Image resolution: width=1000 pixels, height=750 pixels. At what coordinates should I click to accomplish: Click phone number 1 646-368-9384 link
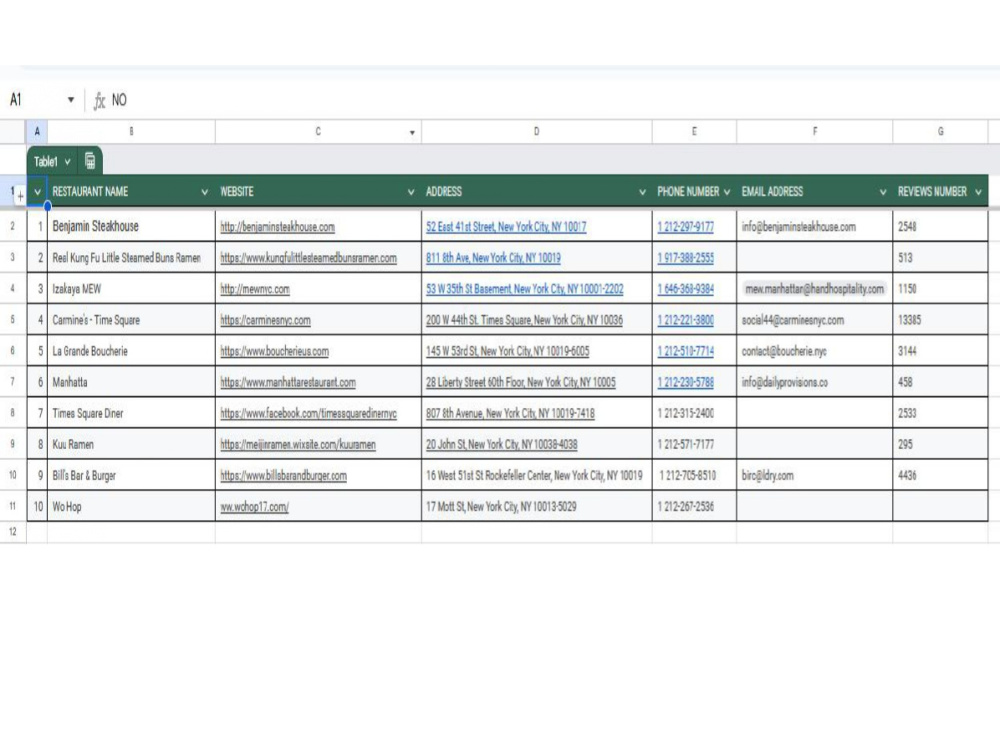pos(686,289)
